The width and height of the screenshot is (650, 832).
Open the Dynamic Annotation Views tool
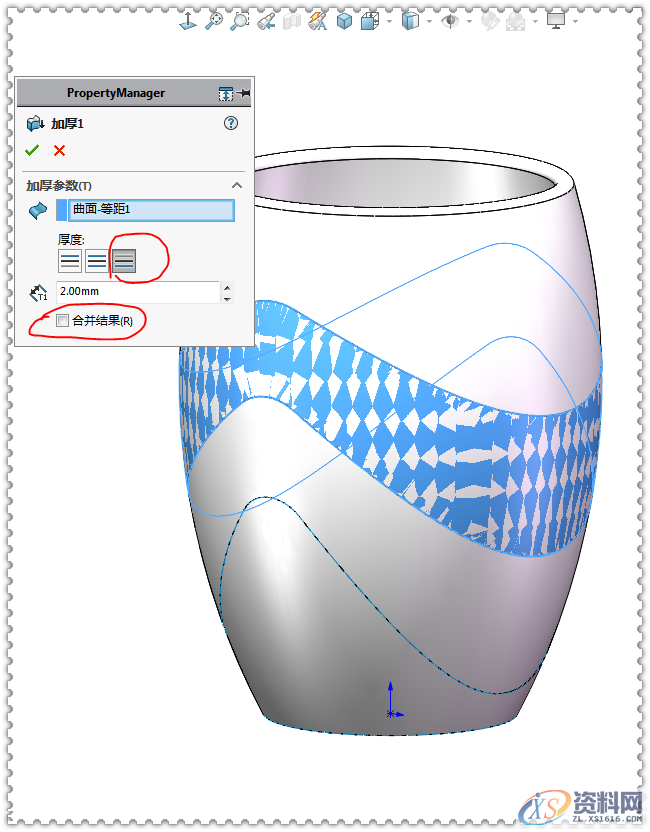pyautogui.click(x=317, y=21)
